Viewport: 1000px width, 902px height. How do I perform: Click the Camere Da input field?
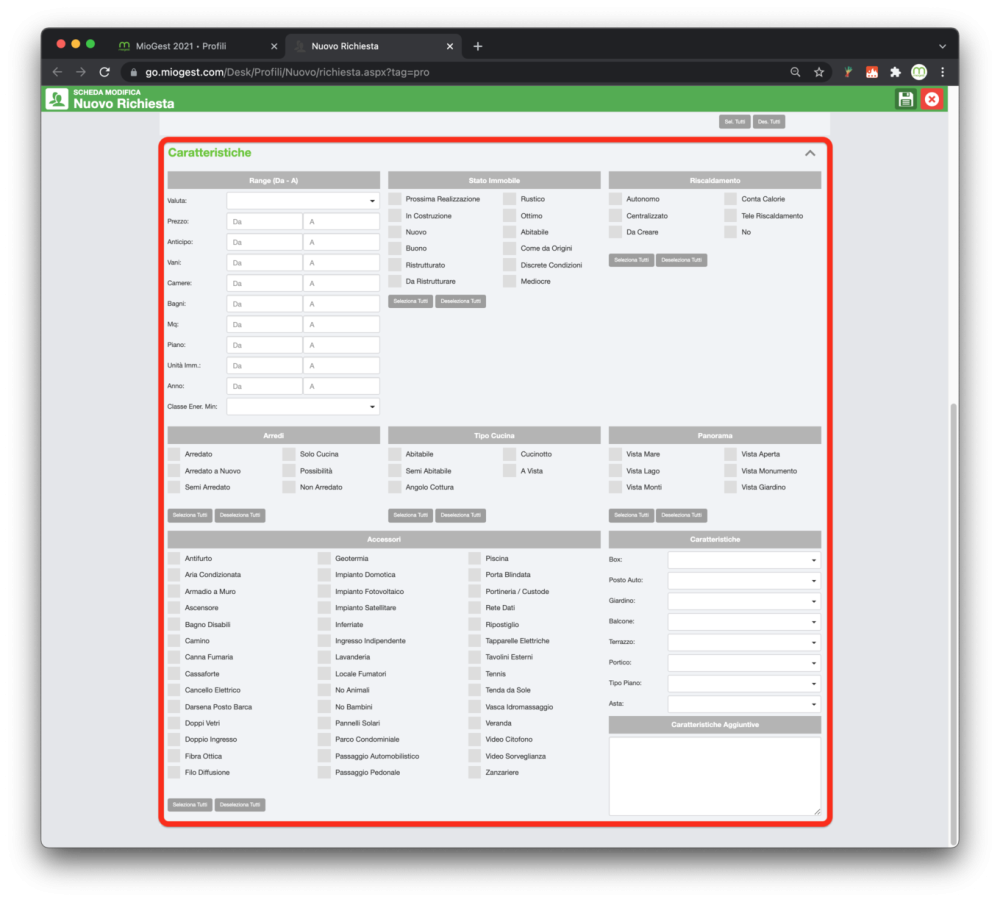click(264, 283)
